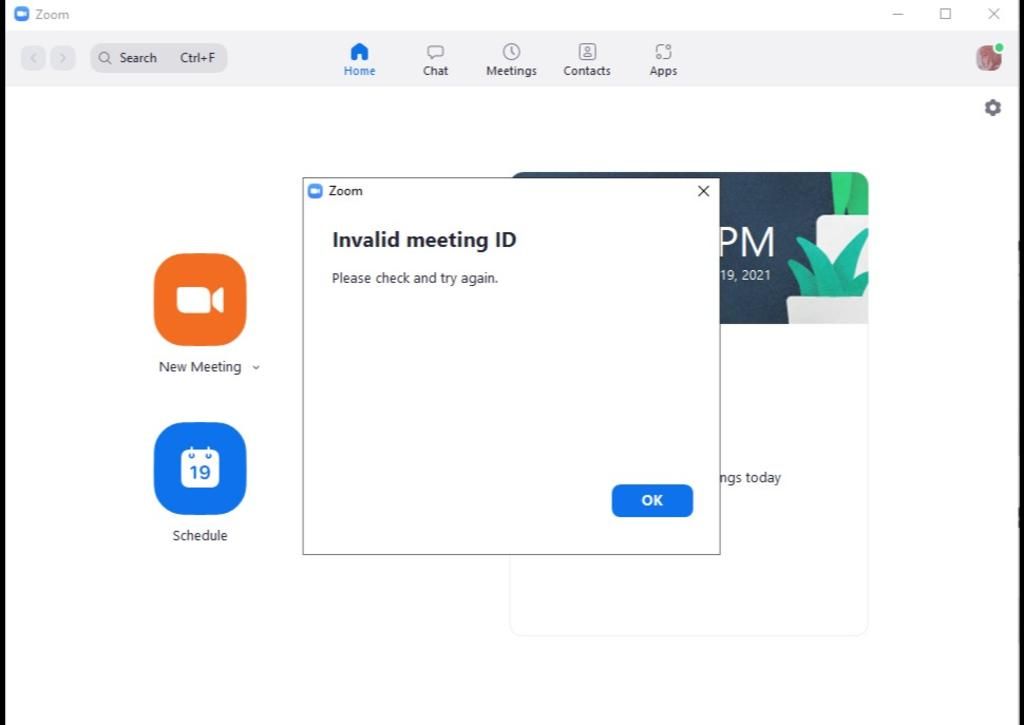
Task: Maximize the Zoom main window
Action: pyautogui.click(x=945, y=14)
